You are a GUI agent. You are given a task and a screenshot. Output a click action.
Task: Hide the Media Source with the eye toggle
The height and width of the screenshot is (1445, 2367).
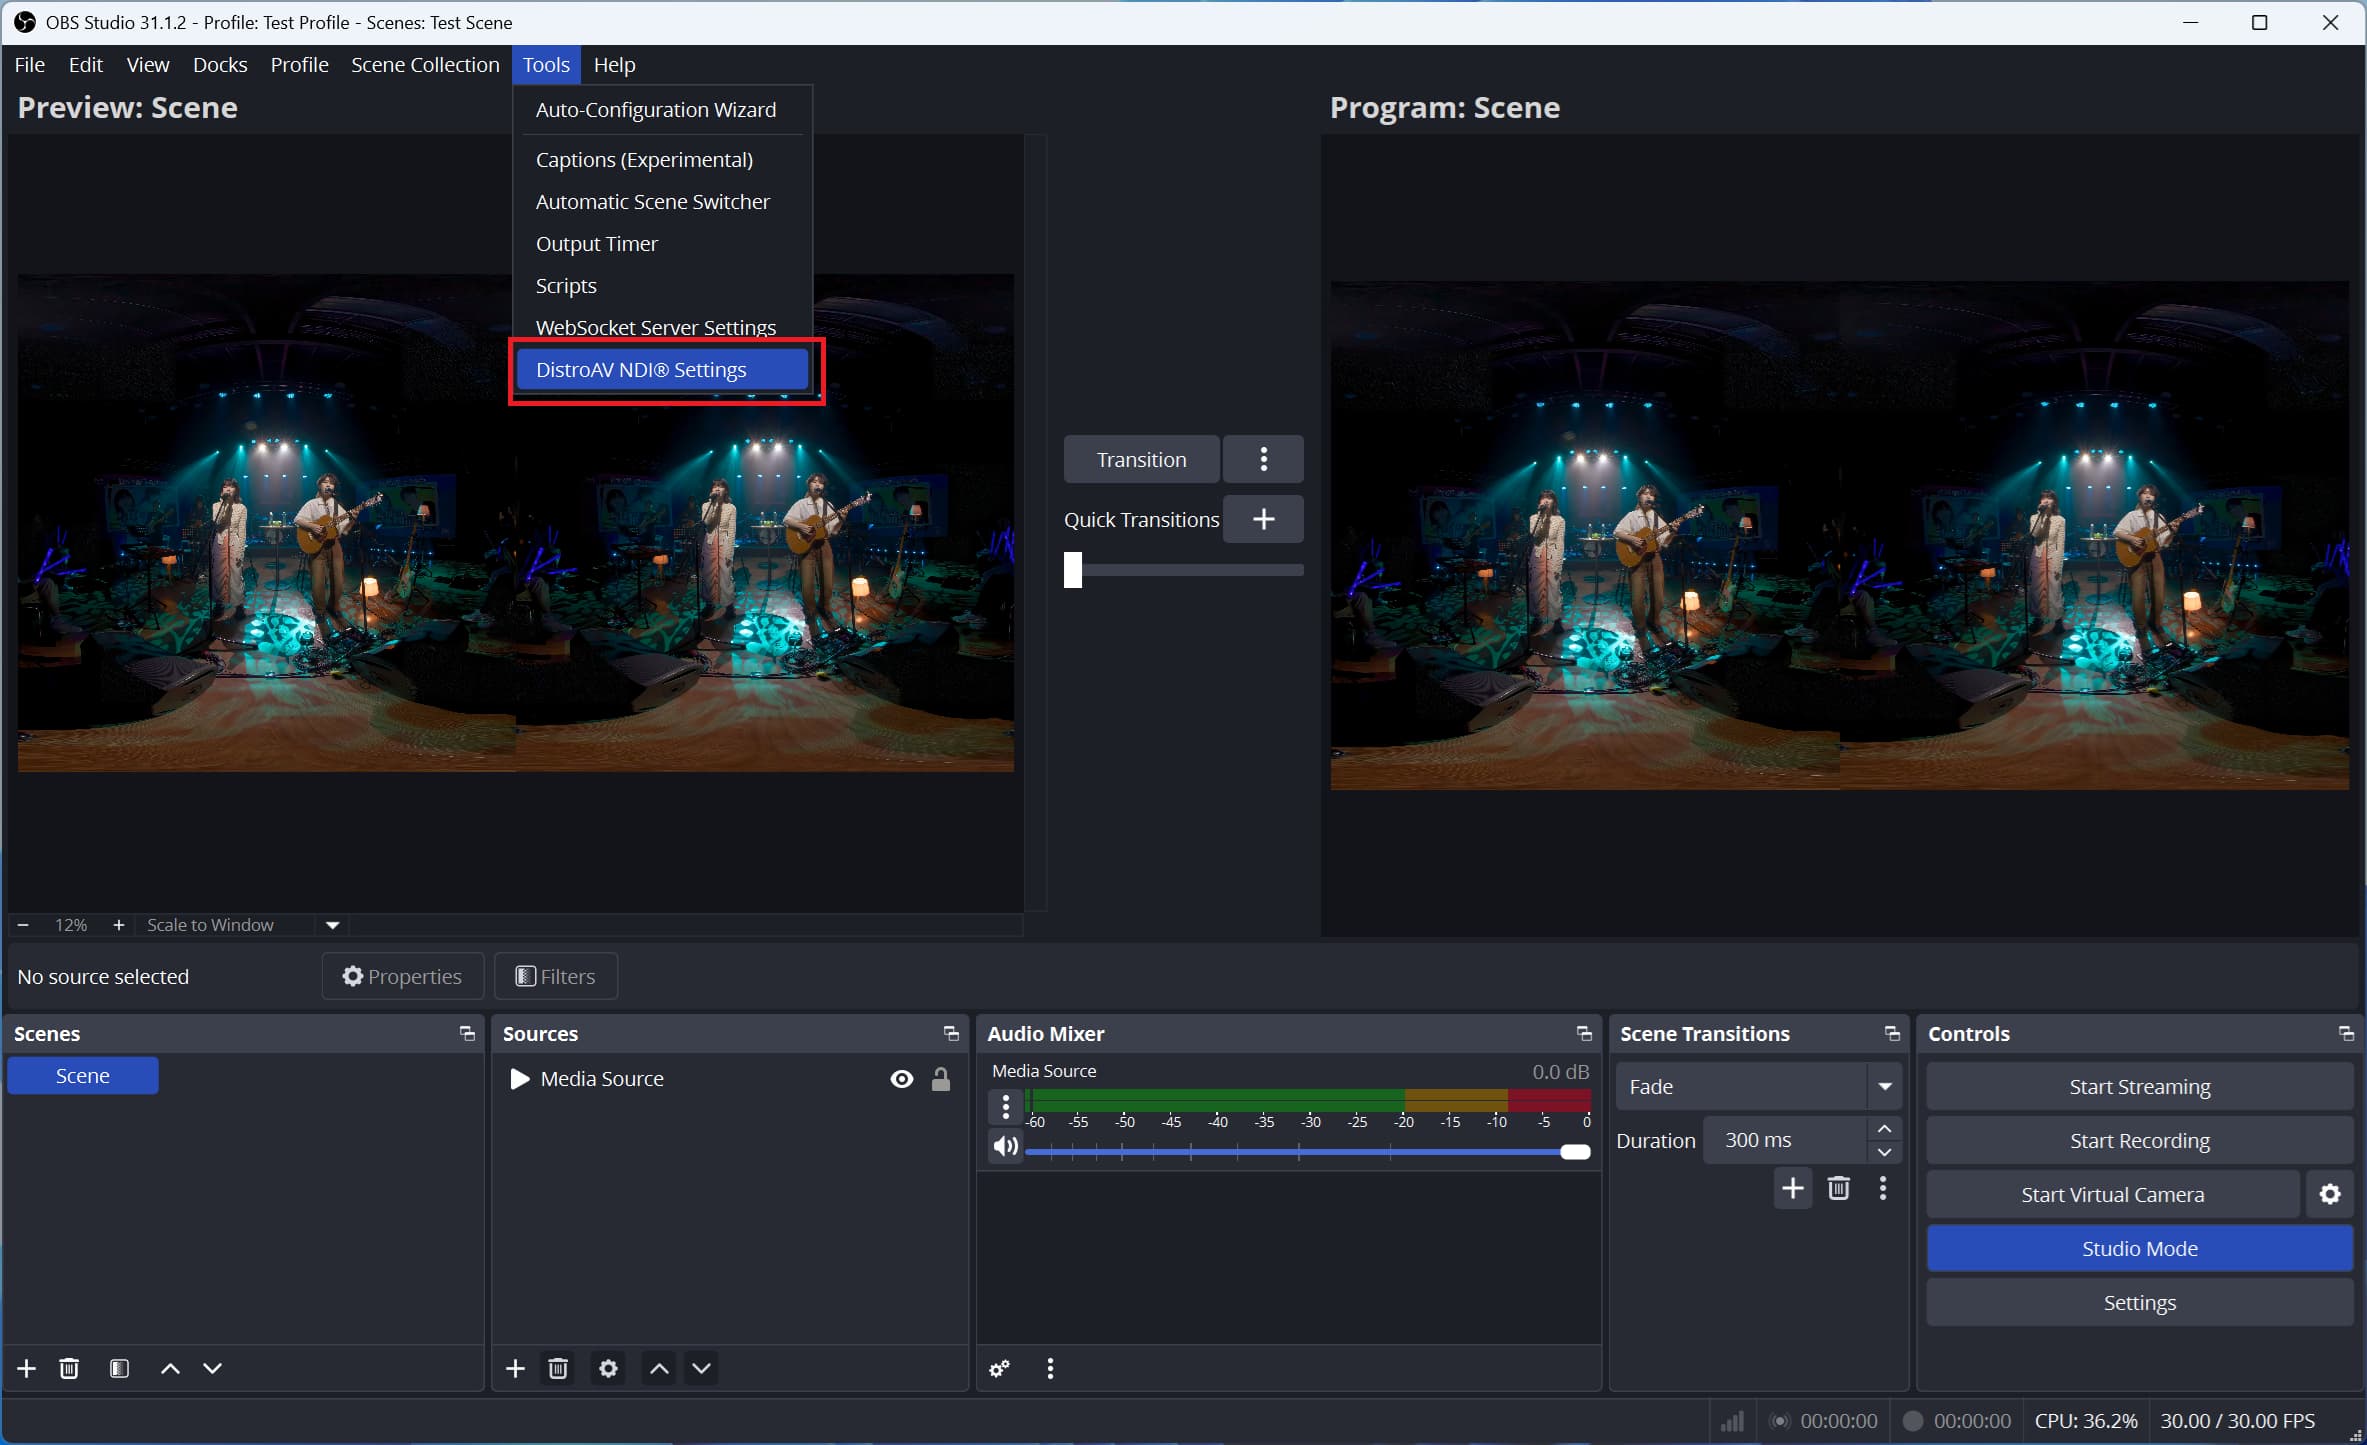tap(901, 1078)
